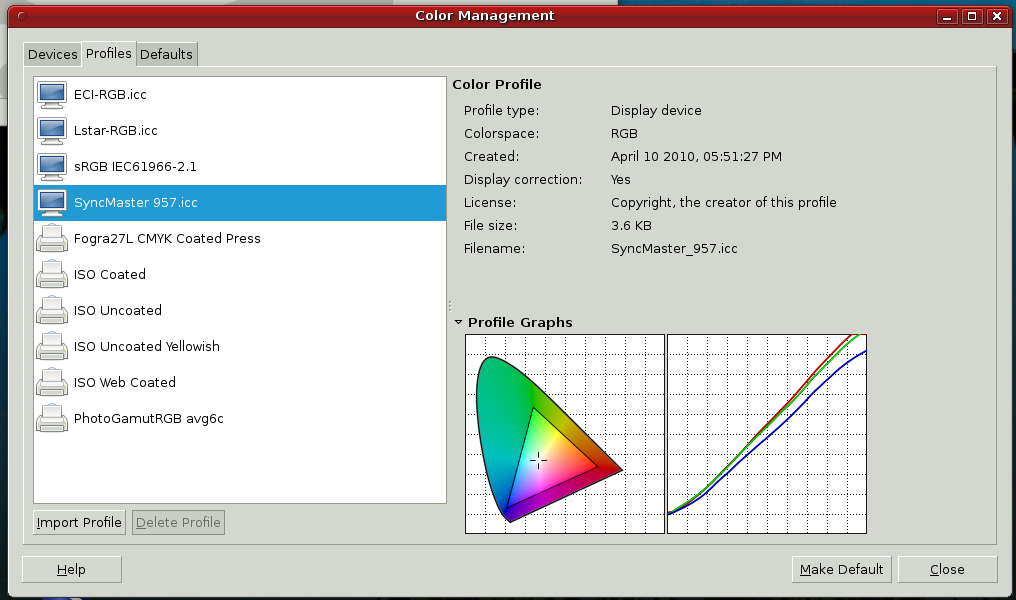Screen dimensions: 1016x600
Task: Click the monitor icon beside Lstar-RGB.icc
Action: [52, 131]
